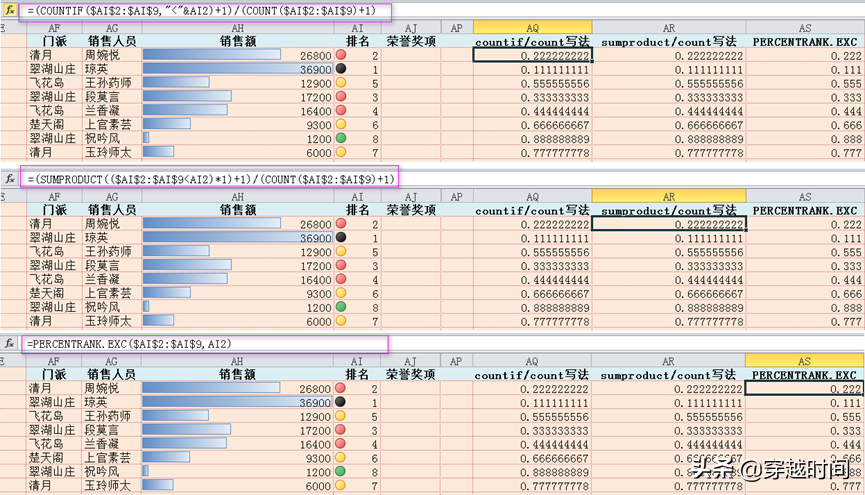
Task: Select active cell 0.222222222 in SUMPRODUCT panel's AR column
Action: [669, 224]
